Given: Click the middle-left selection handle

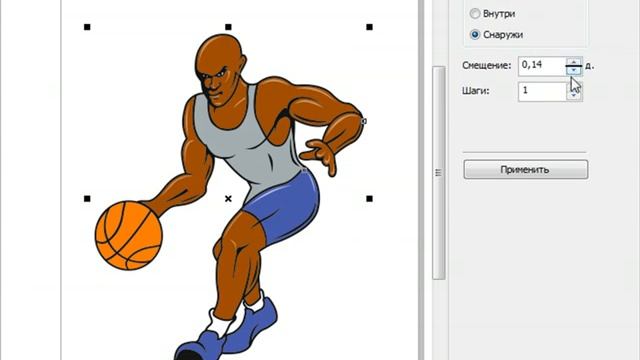Looking at the screenshot, I should coord(87,199).
